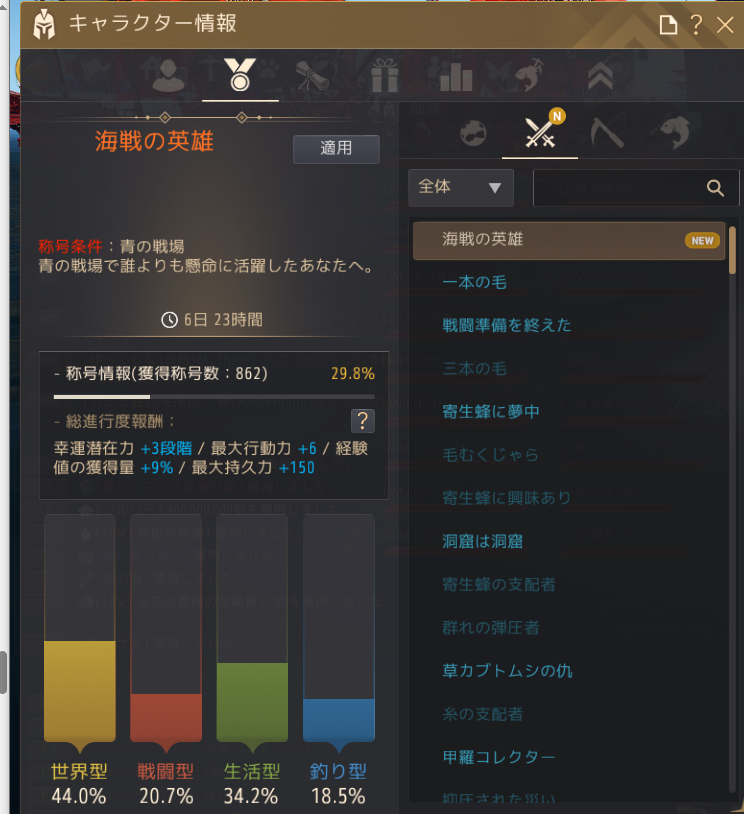744x814 pixels.
Task: Select the 海戦の英雄 title in list
Action: point(569,240)
